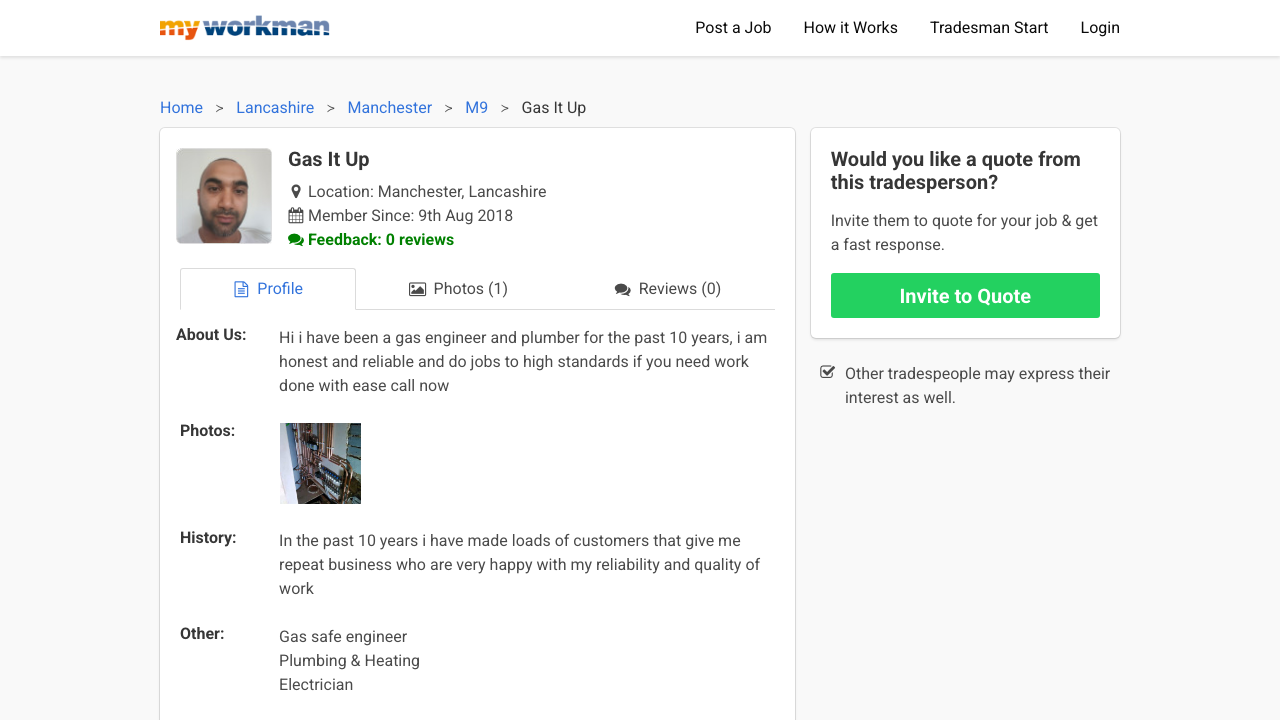Open Post a Job page
1280x720 pixels.
pos(733,28)
